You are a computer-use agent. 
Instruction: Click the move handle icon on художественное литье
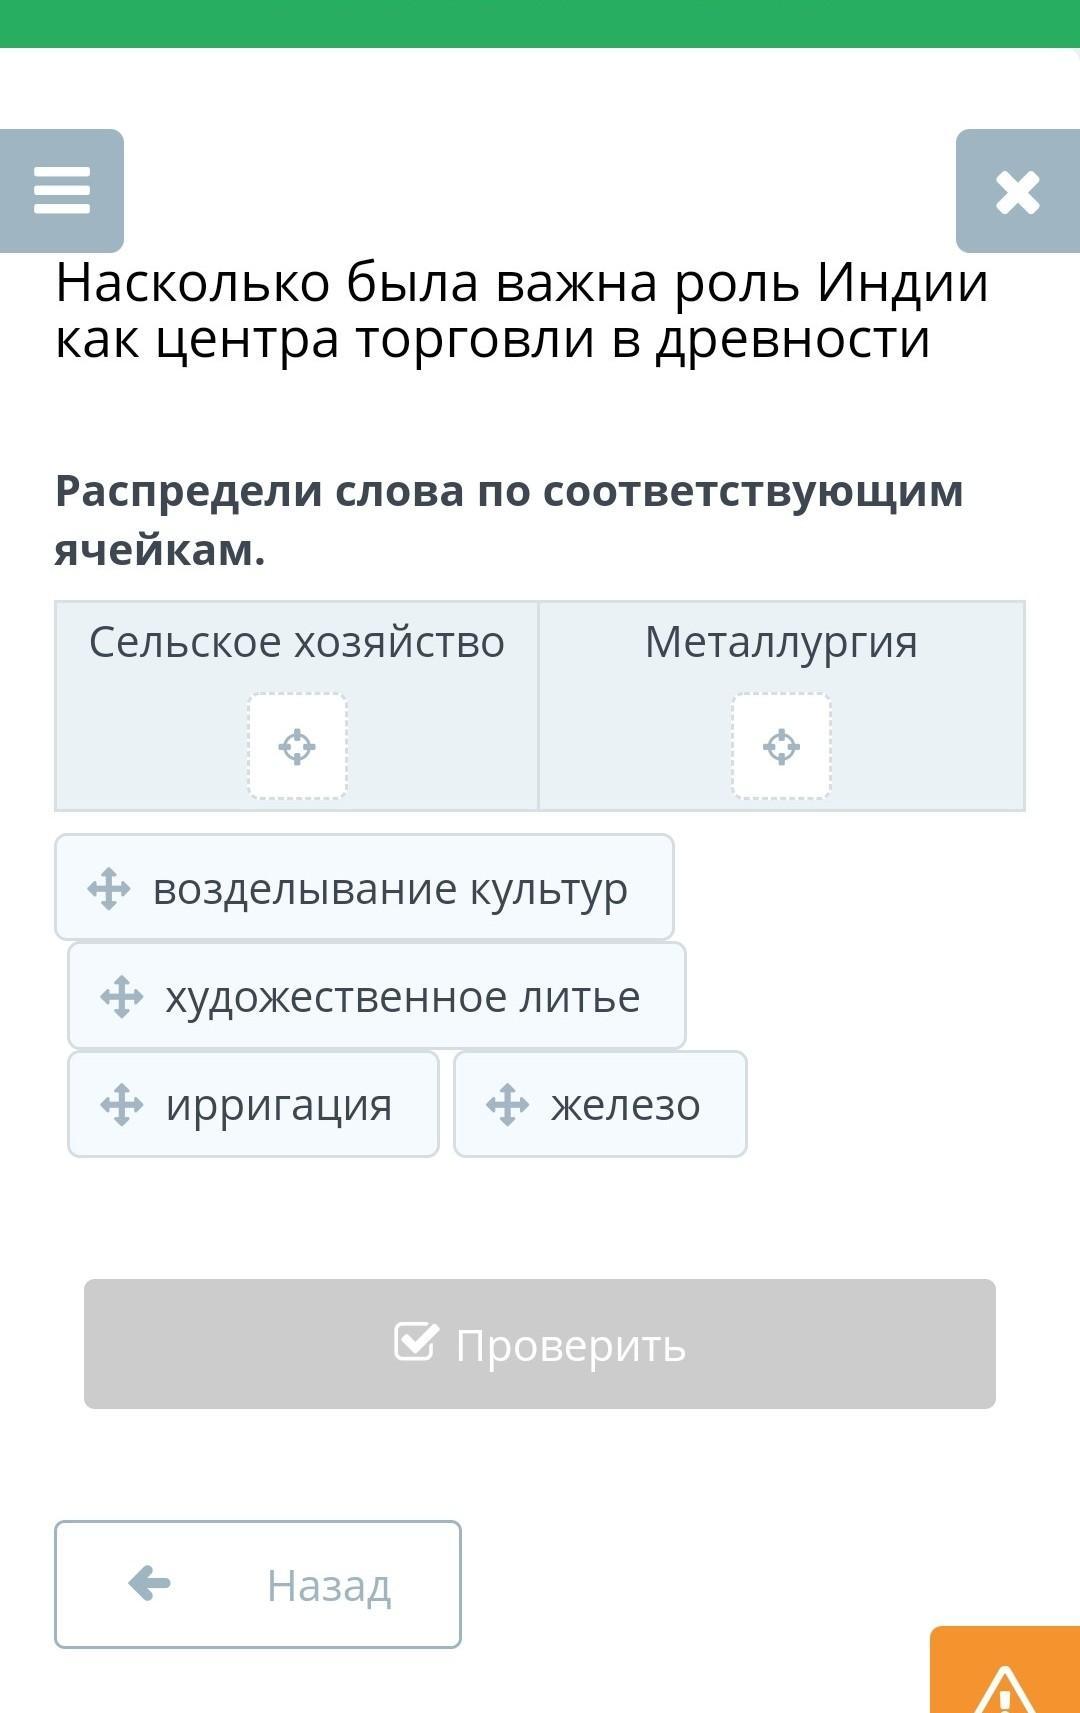click(x=122, y=996)
